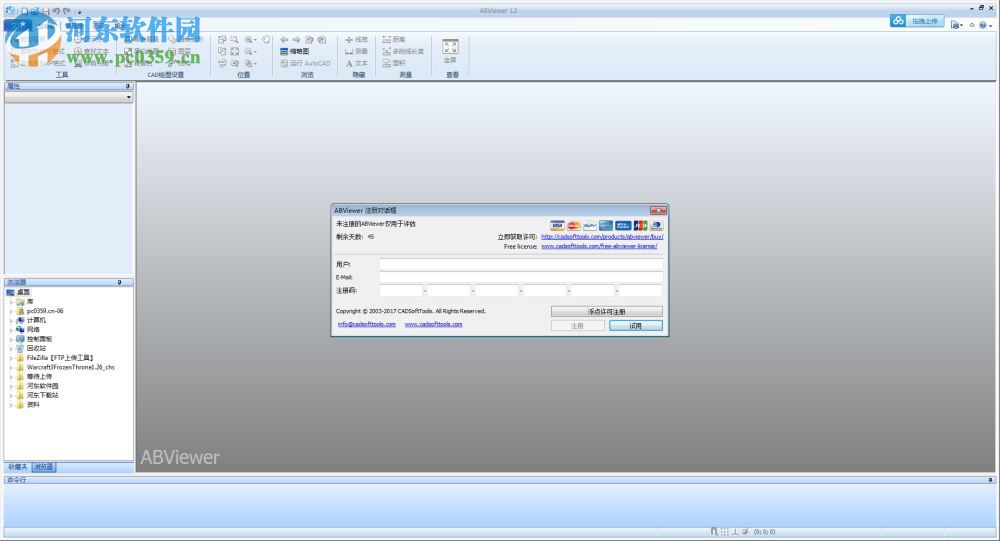Click the last registration code box
The width and height of the screenshot is (1000, 541).
point(641,290)
